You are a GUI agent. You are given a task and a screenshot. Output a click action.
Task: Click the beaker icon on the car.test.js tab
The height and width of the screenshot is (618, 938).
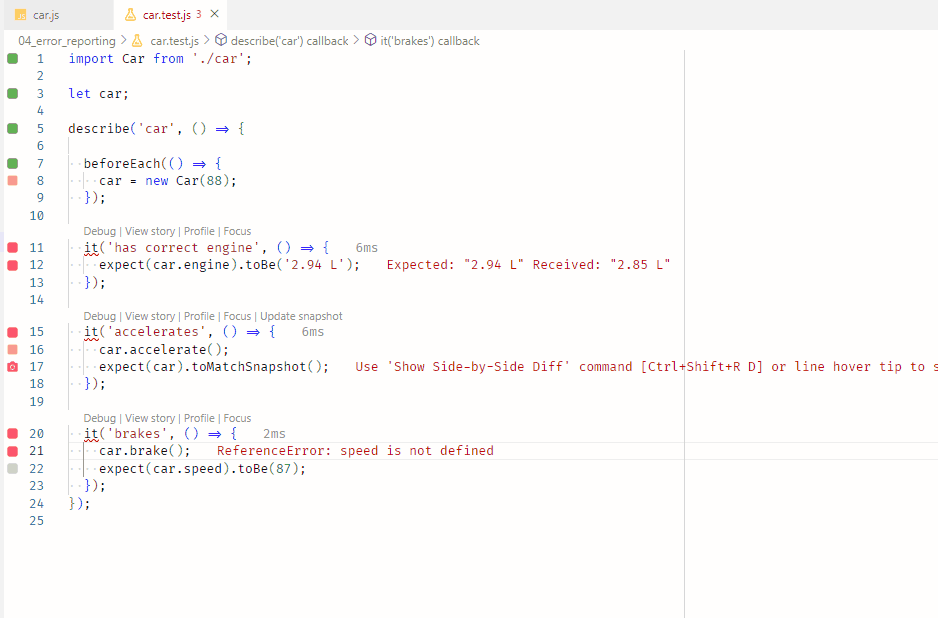point(131,14)
